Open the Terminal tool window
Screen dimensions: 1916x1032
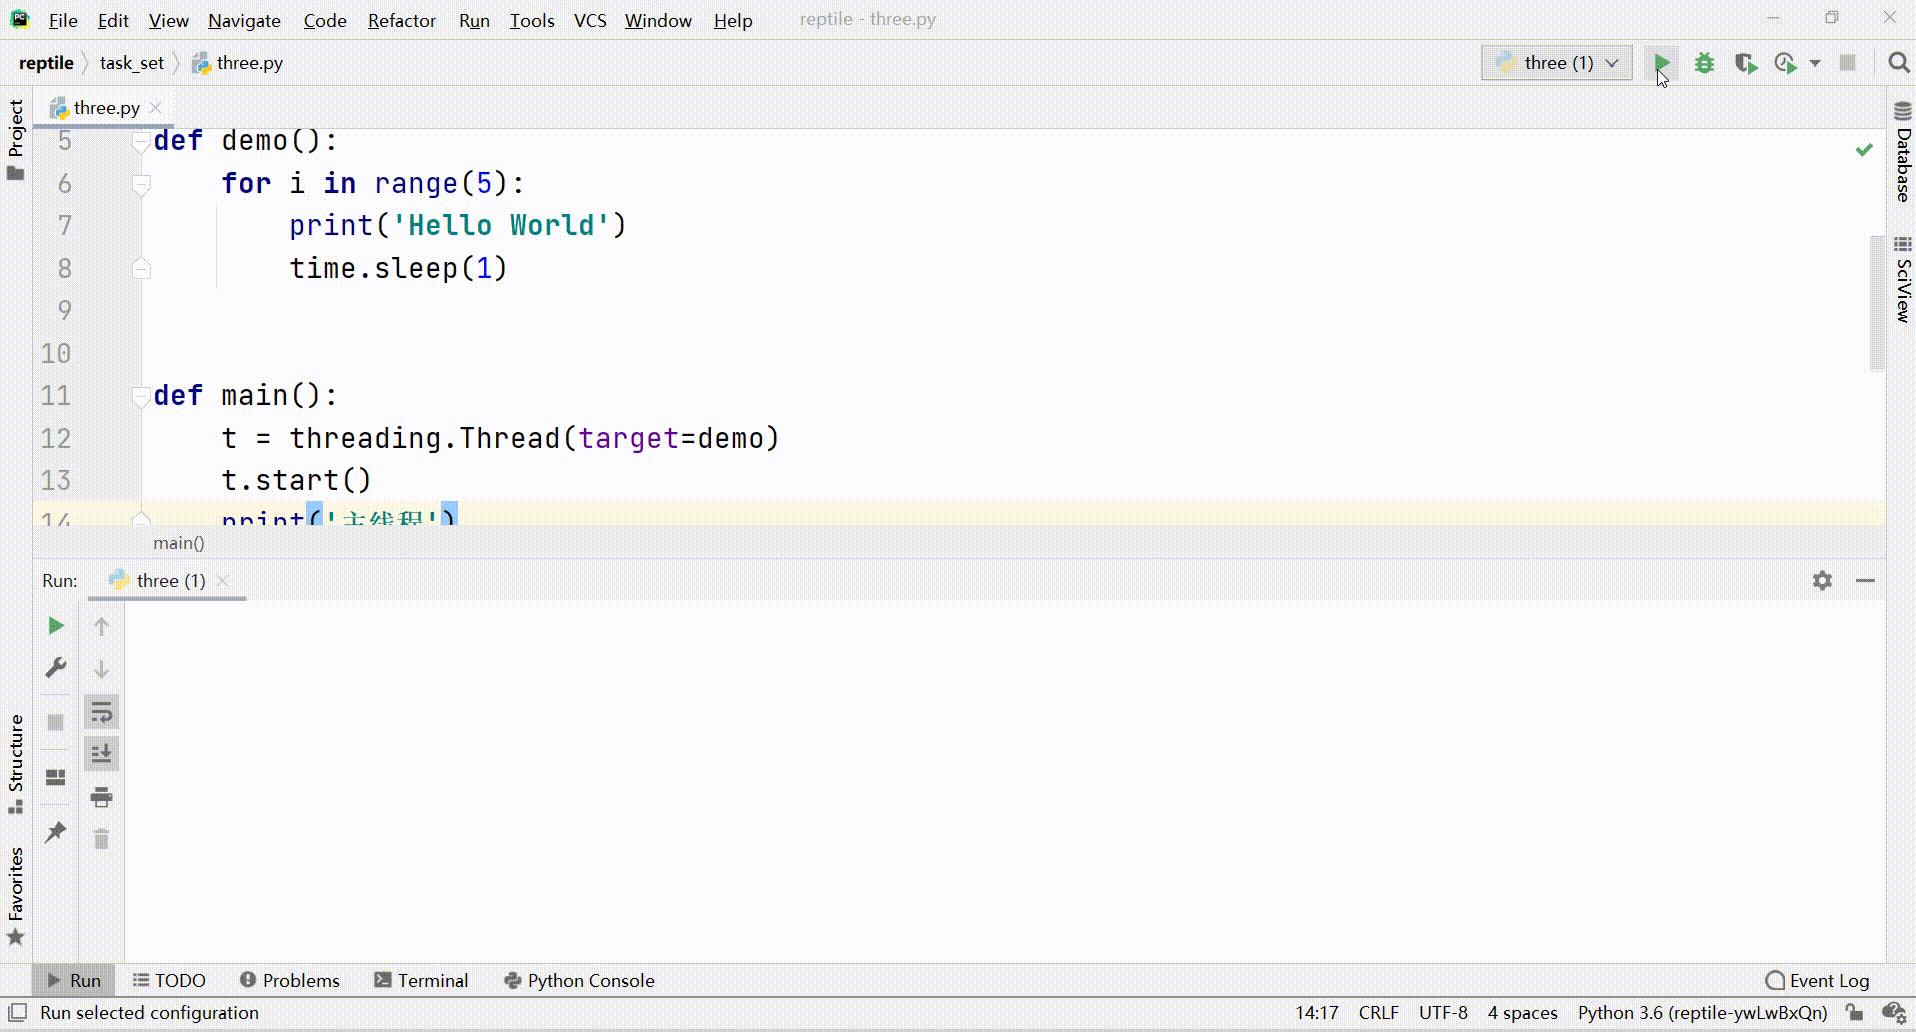[x=421, y=981]
